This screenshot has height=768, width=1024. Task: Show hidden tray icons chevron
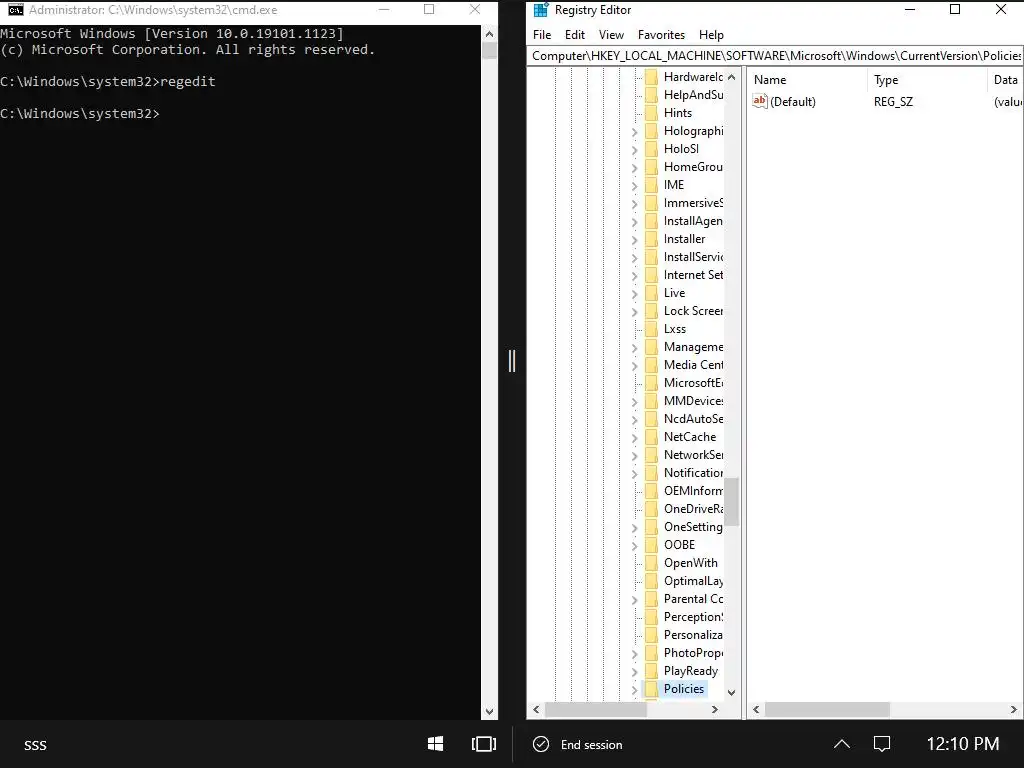[842, 744]
